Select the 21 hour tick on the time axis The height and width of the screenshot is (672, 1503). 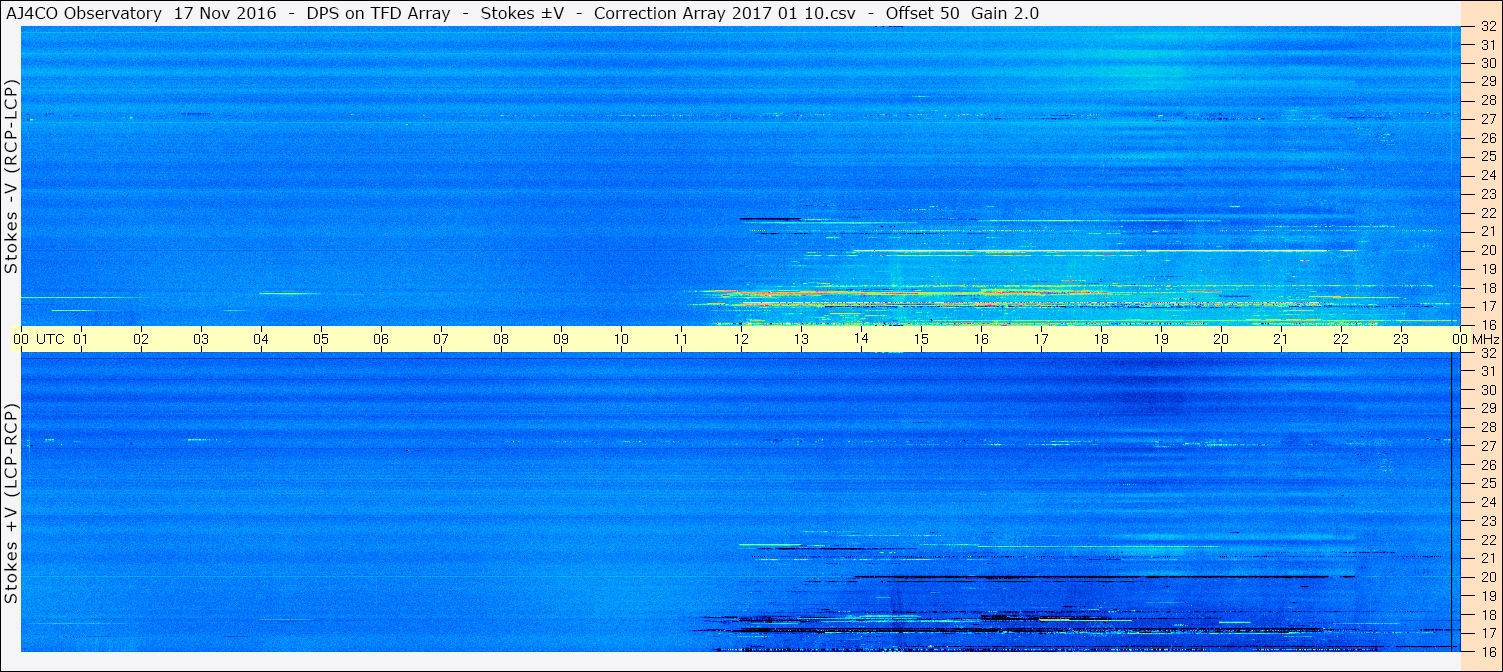pyautogui.click(x=1281, y=339)
